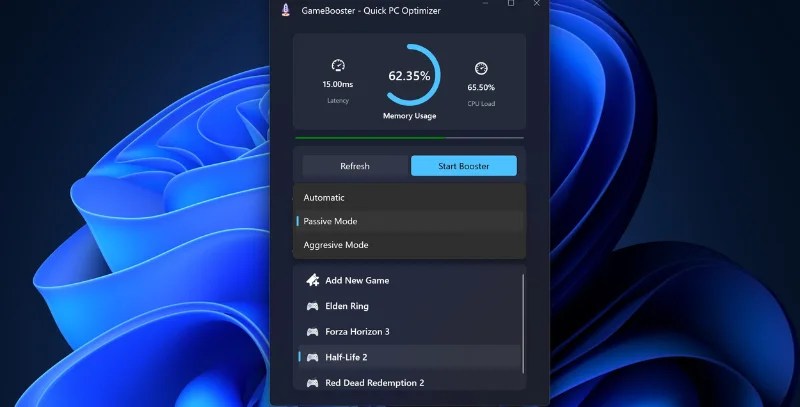Maximize the GameBooster window
The width and height of the screenshot is (800, 407).
click(511, 3)
